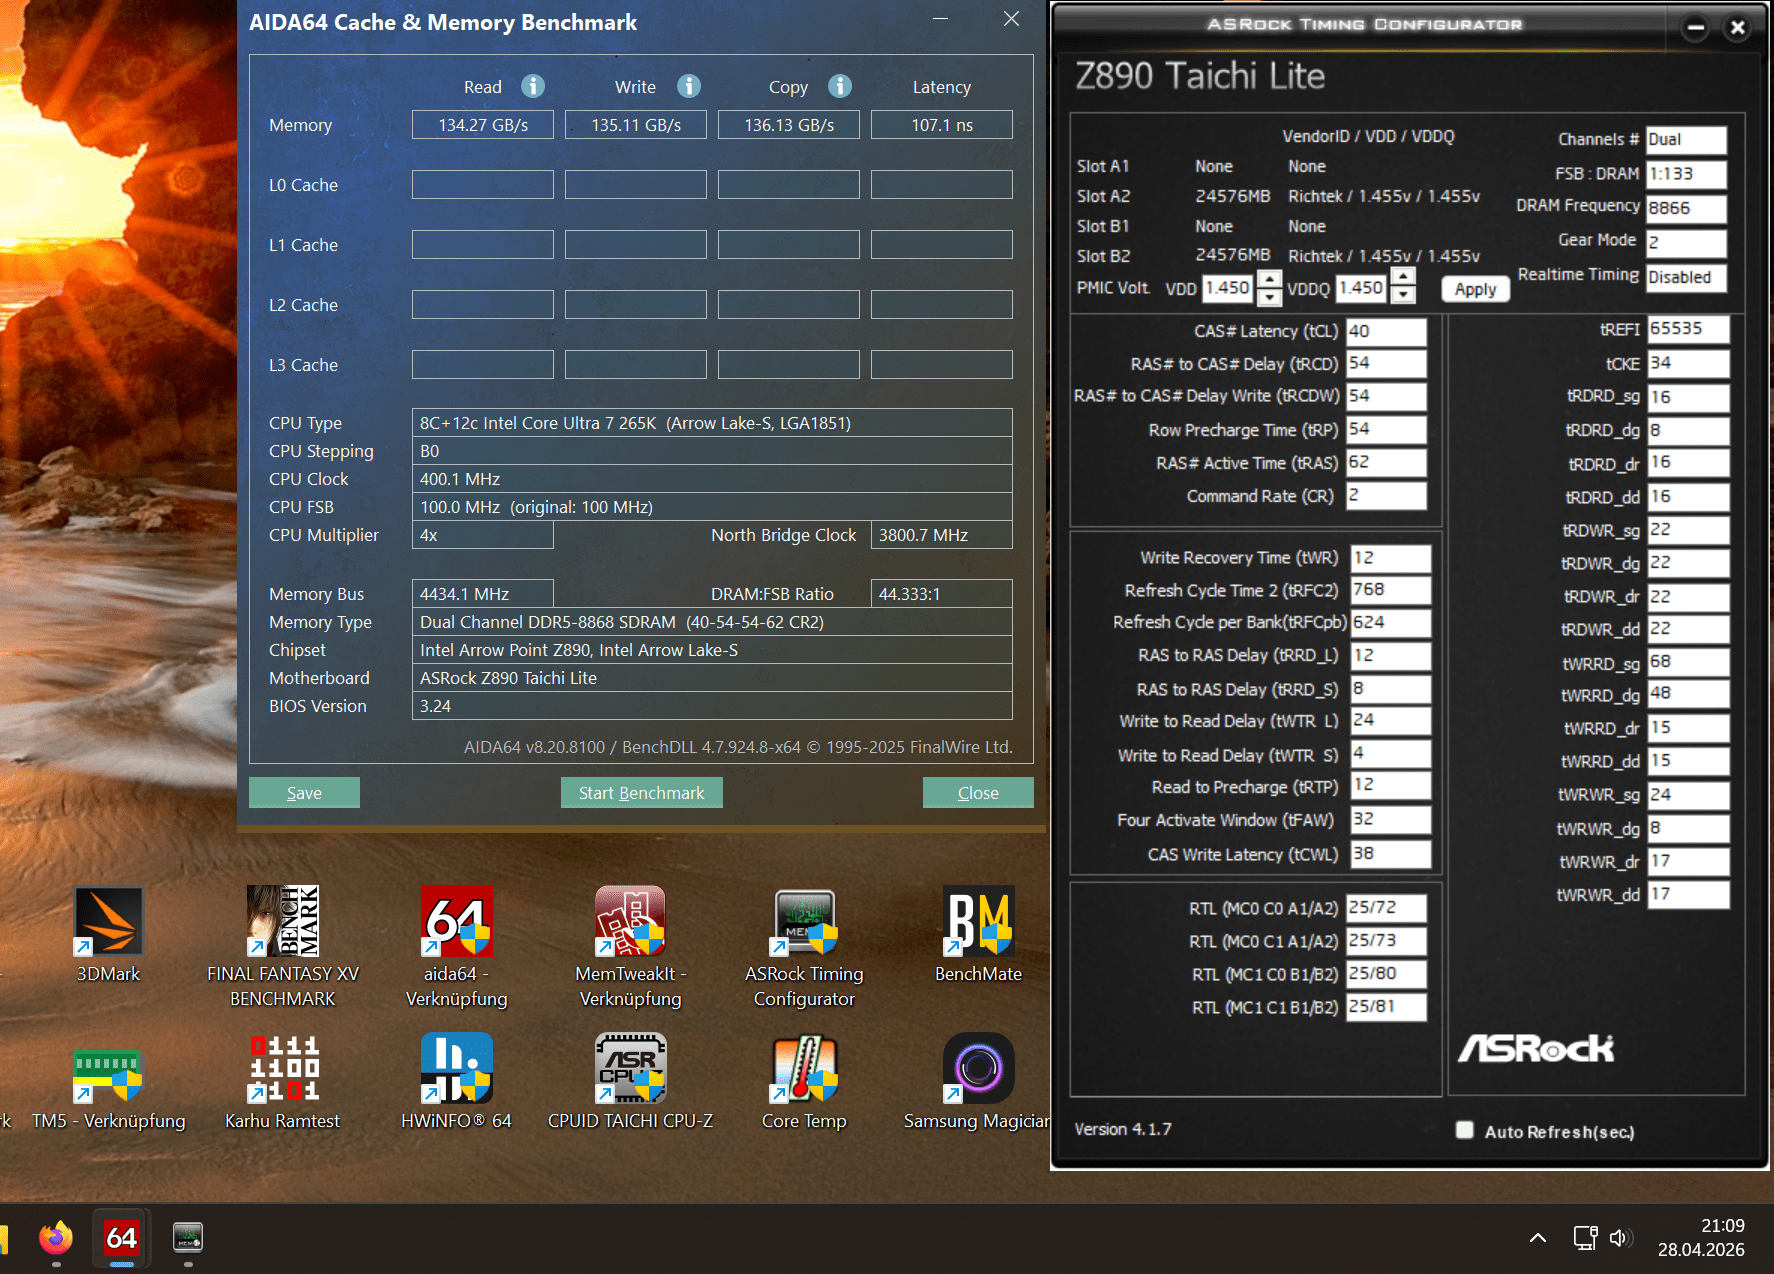Click the CAS# Latency (tCL) field

tap(1386, 331)
